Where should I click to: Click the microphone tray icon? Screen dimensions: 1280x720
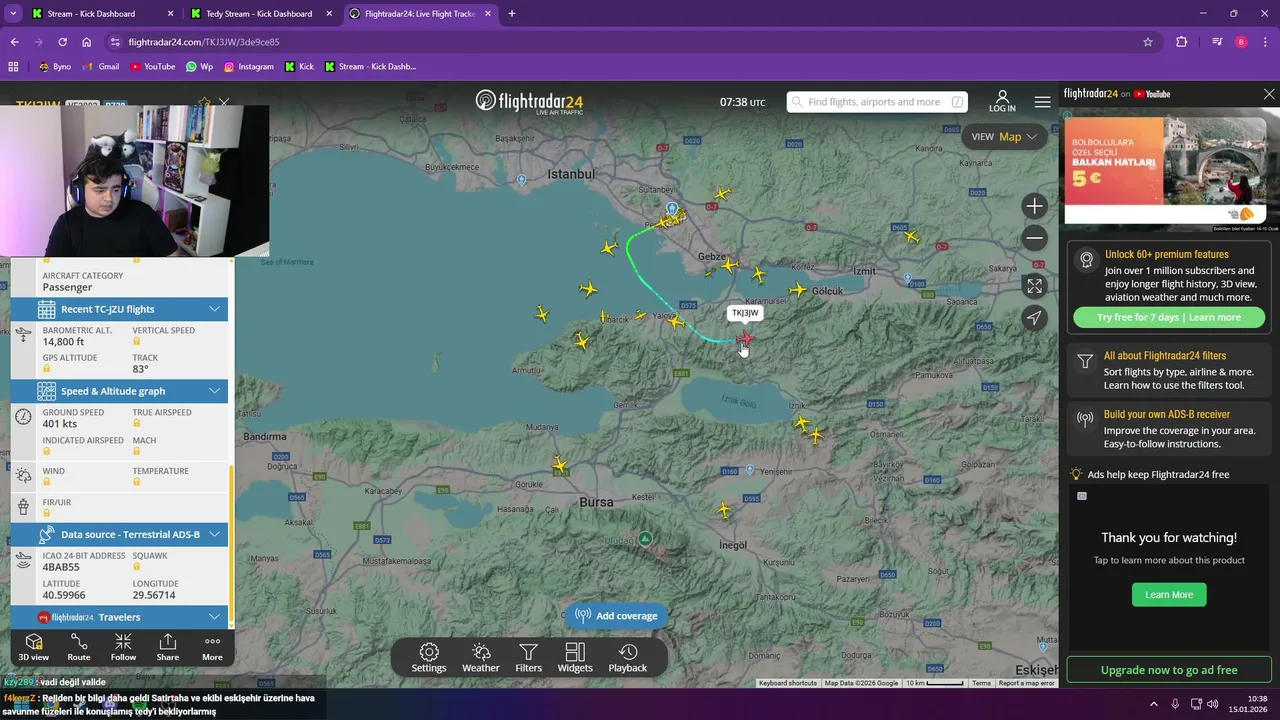tap(1175, 704)
